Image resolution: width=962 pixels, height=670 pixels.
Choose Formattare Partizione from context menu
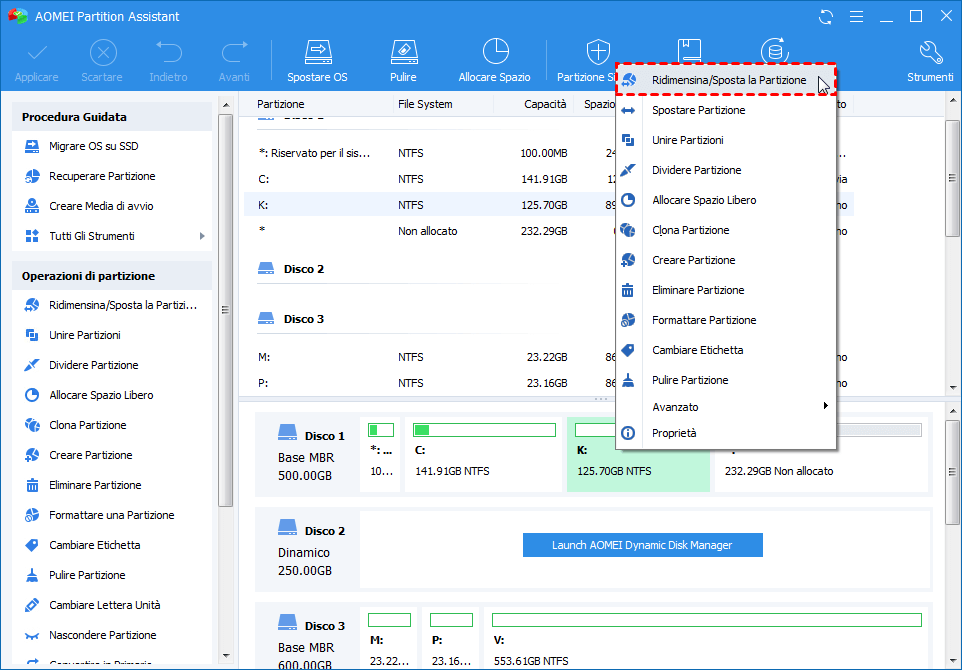pos(726,321)
